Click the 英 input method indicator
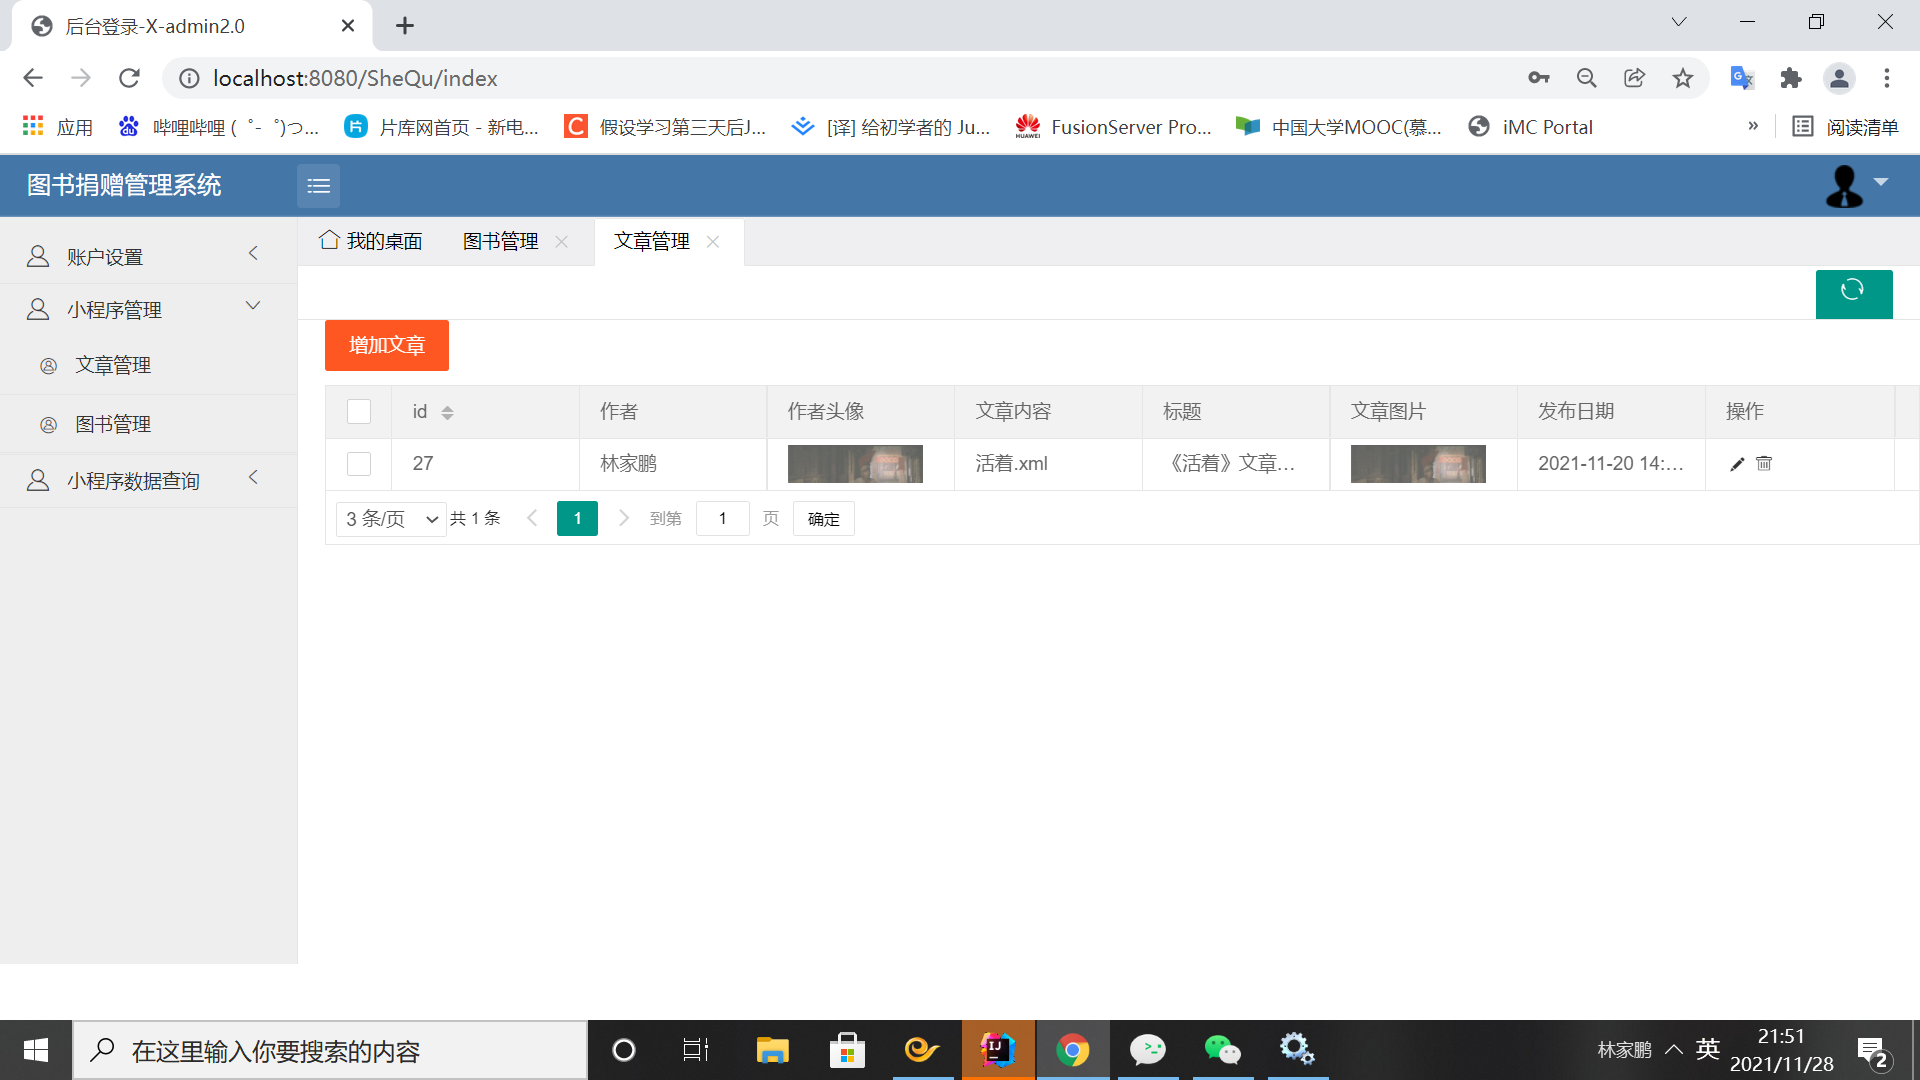 tap(1708, 1049)
